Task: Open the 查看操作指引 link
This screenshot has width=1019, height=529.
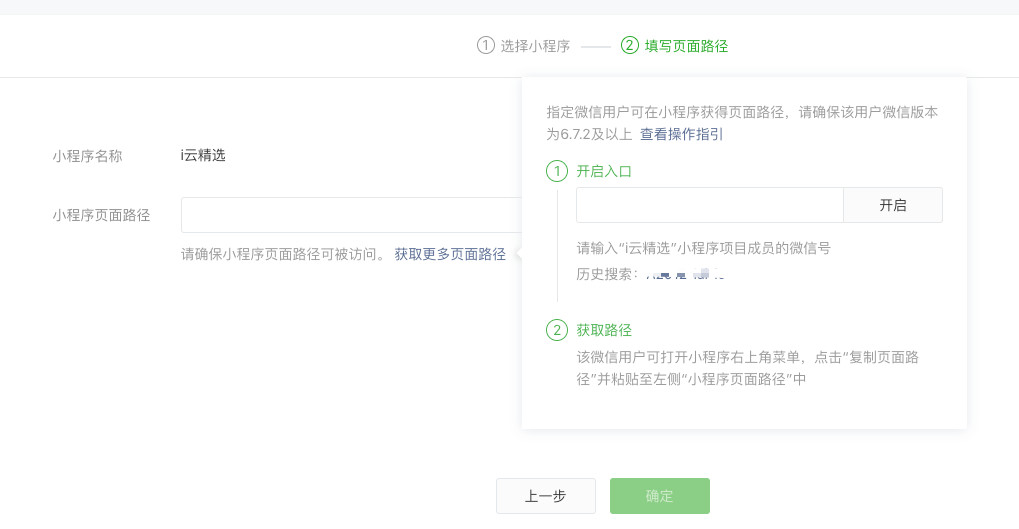Action: point(681,135)
